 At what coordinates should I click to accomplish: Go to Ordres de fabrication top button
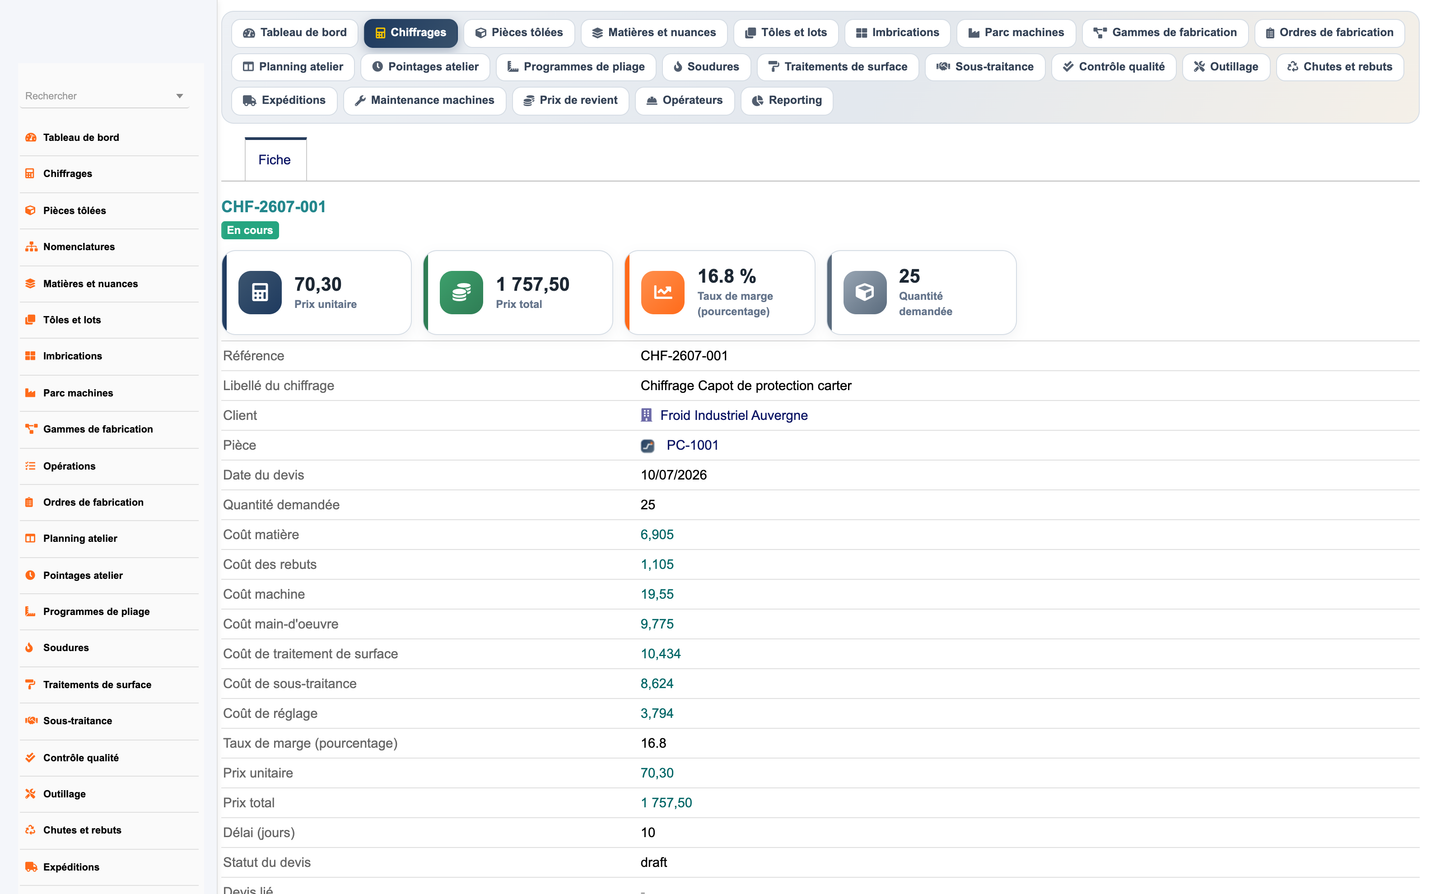coord(1329,33)
